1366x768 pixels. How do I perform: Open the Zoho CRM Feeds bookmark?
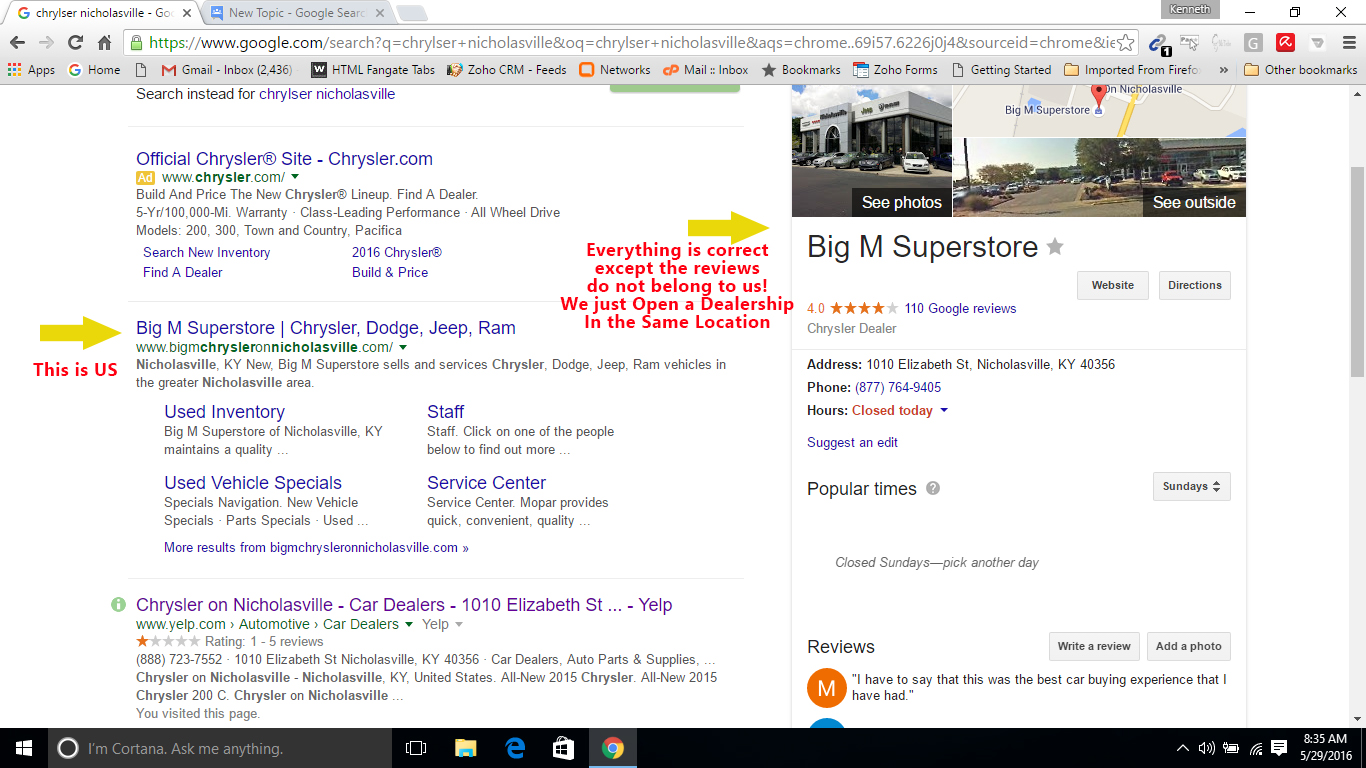coord(506,70)
